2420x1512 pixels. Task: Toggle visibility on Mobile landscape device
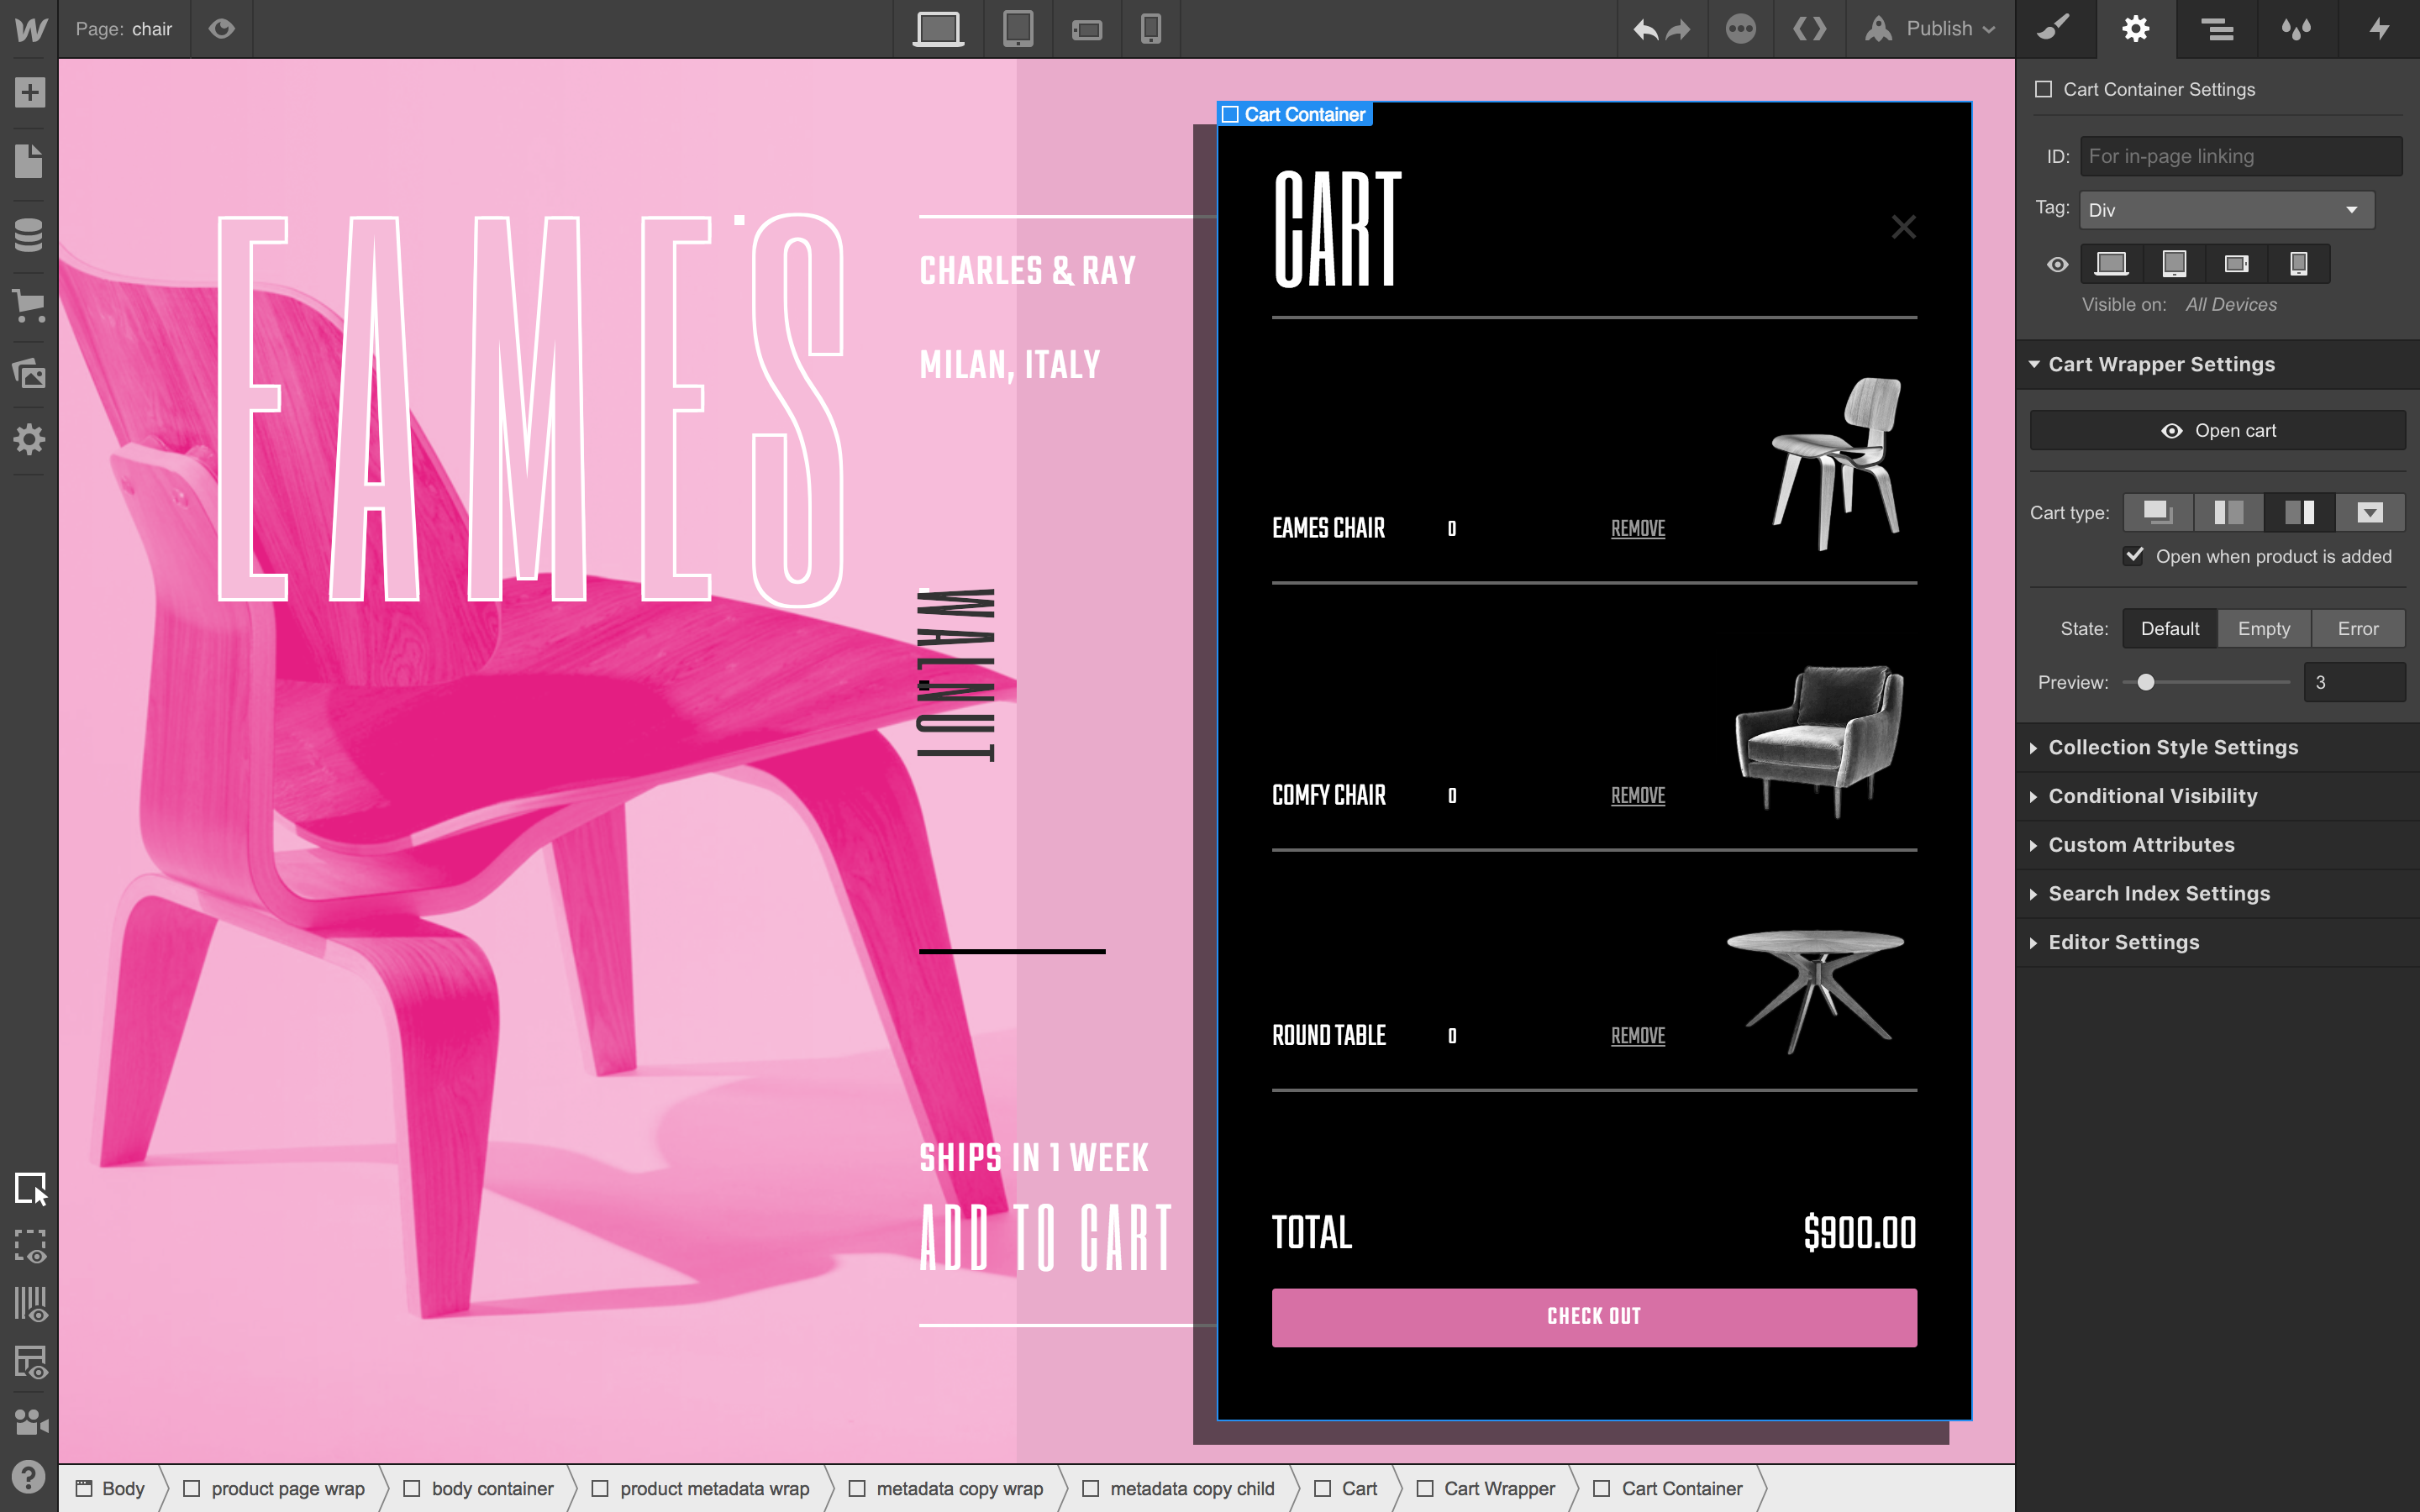click(2236, 264)
